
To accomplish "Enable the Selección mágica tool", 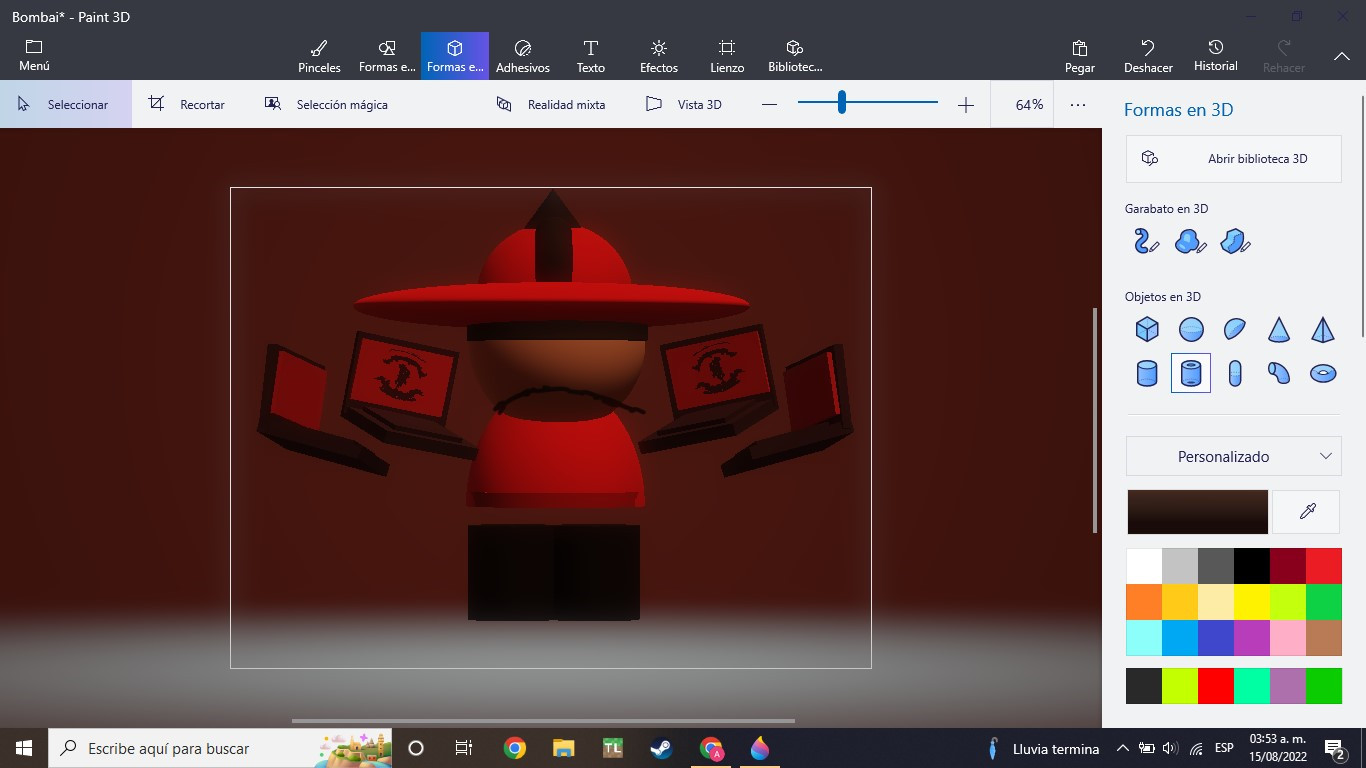I will [326, 104].
